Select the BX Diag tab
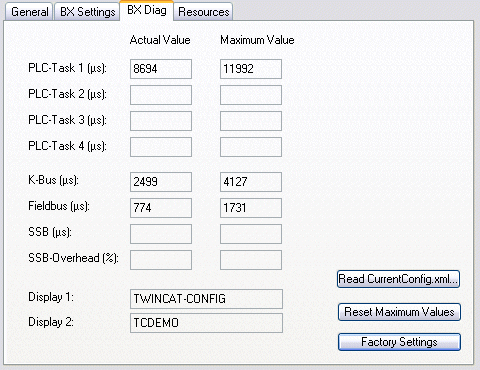480x370 pixels. tap(147, 10)
